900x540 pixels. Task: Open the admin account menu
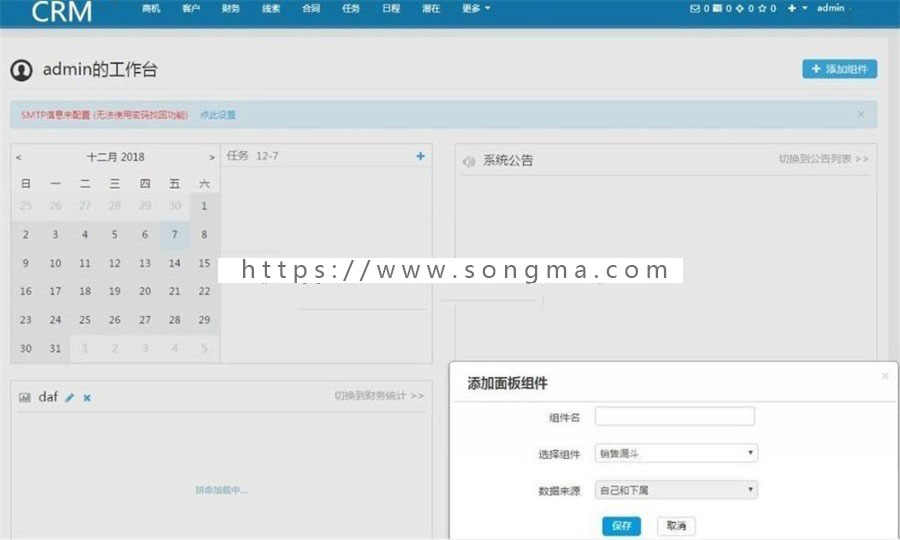pyautogui.click(x=831, y=8)
